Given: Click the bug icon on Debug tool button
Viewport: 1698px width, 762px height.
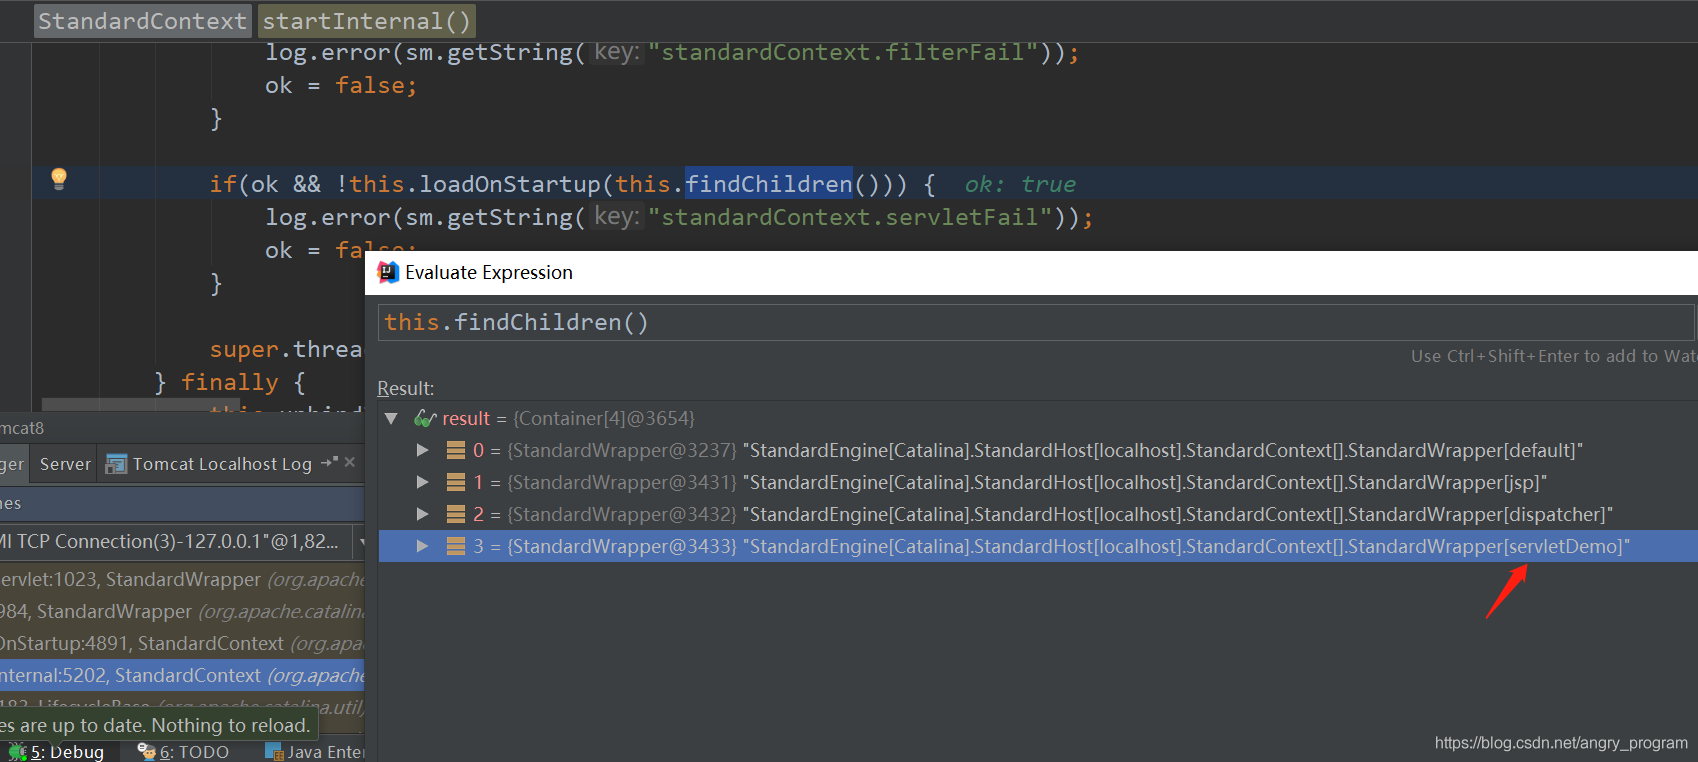Looking at the screenshot, I should tap(17, 752).
